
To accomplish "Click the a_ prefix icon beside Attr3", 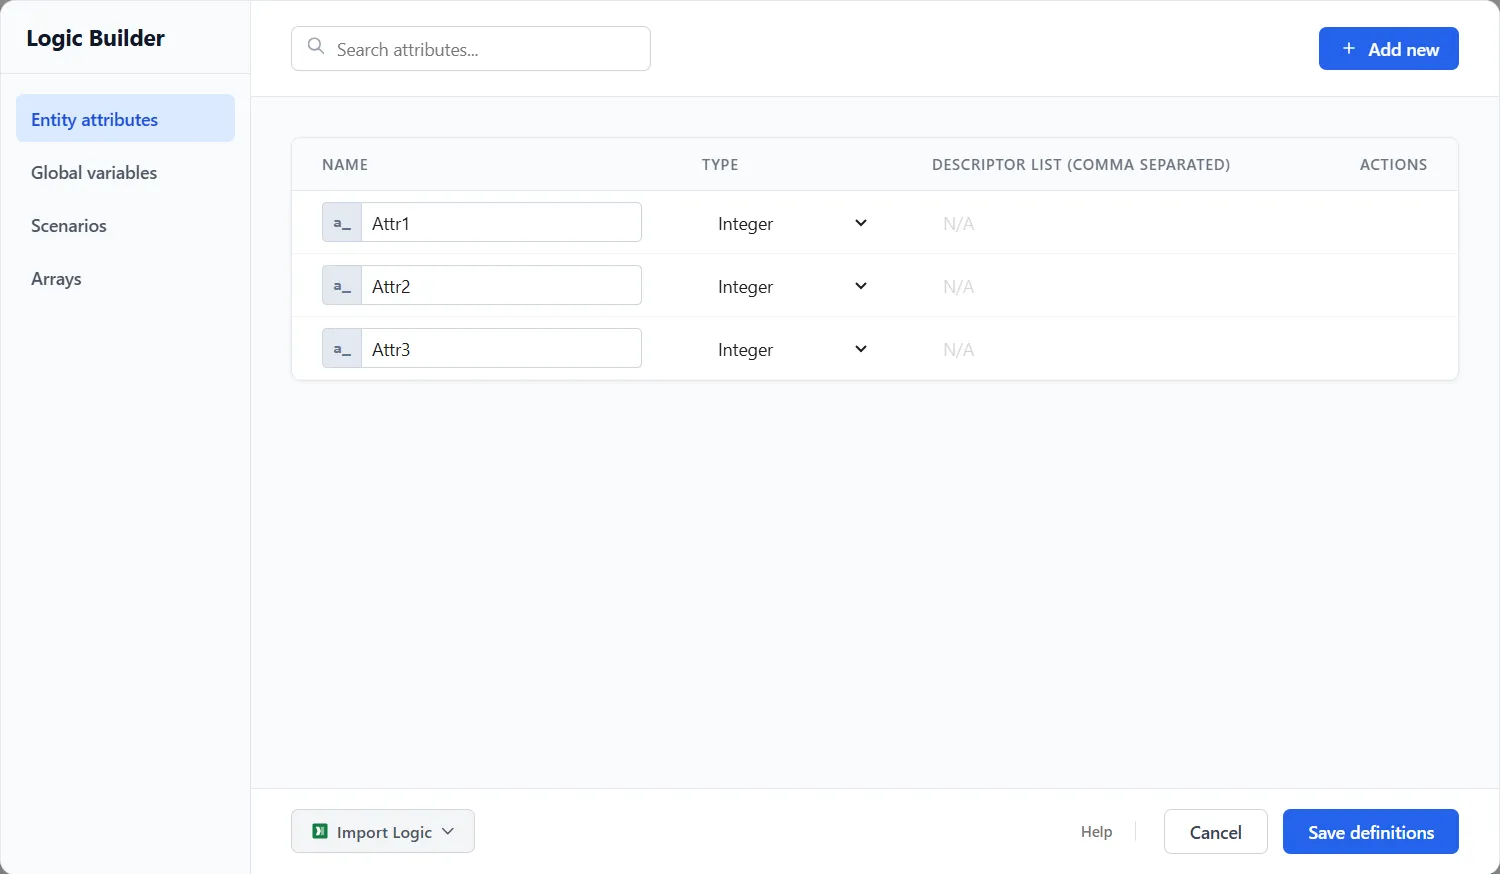I will [342, 349].
